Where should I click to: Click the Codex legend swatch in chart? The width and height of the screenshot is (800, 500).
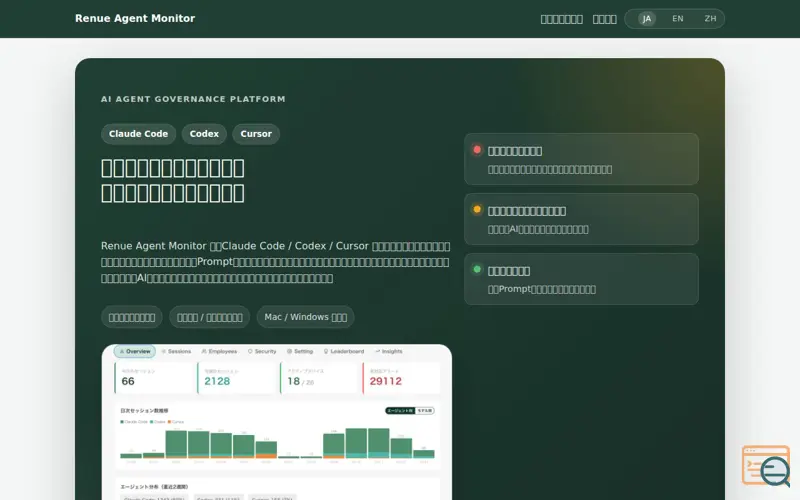[152, 422]
